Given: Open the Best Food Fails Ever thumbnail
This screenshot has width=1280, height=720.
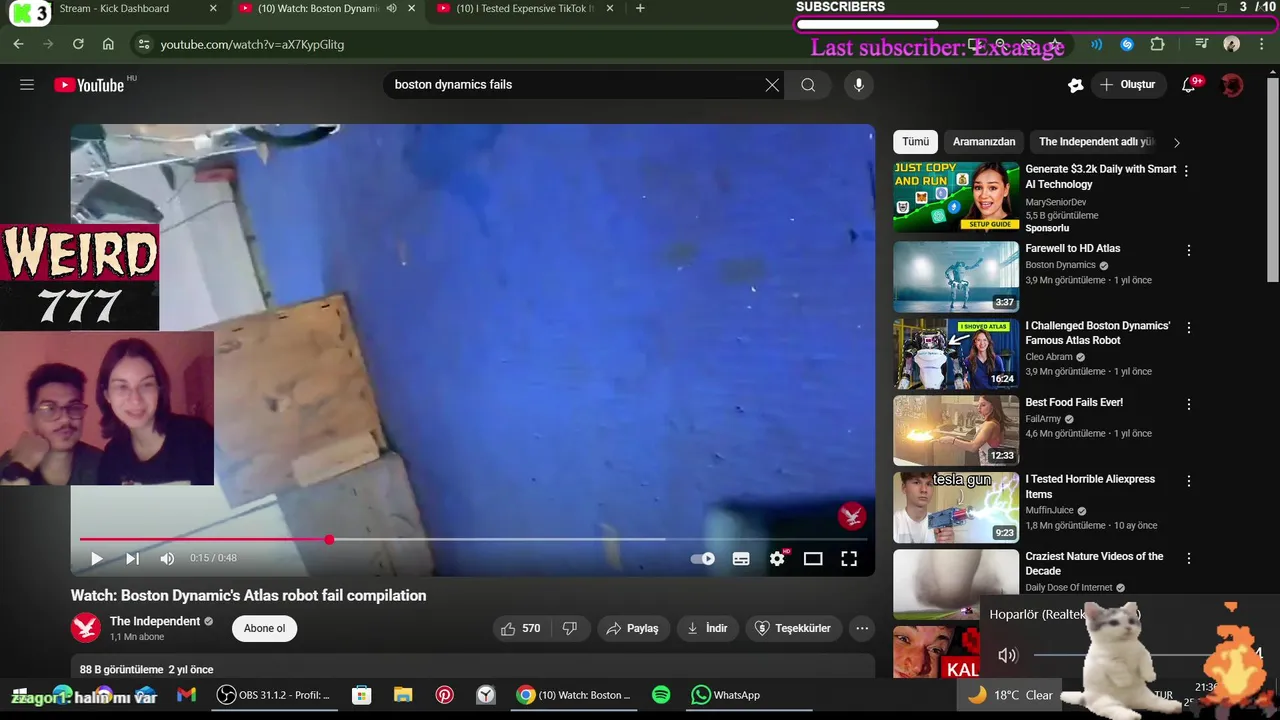Looking at the screenshot, I should point(956,430).
